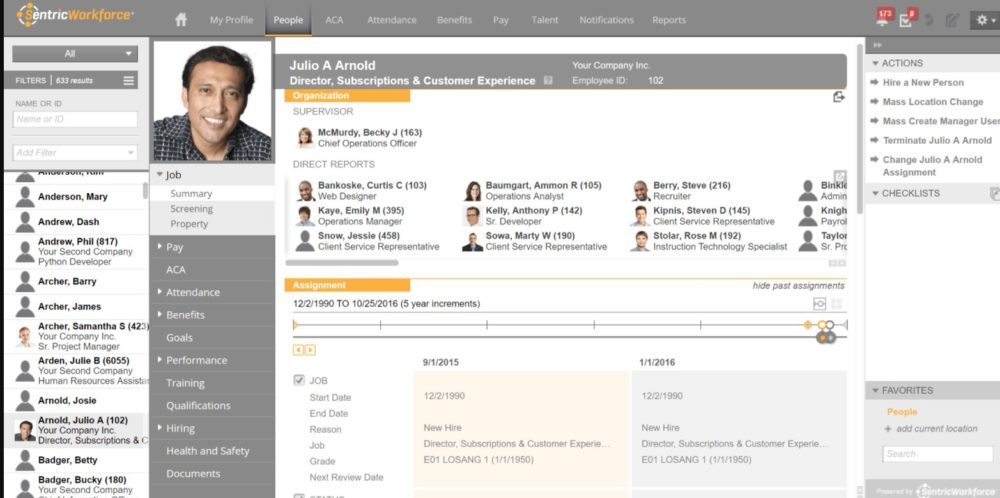
Task: Click the timeline view icon under Assignment
Action: (819, 303)
